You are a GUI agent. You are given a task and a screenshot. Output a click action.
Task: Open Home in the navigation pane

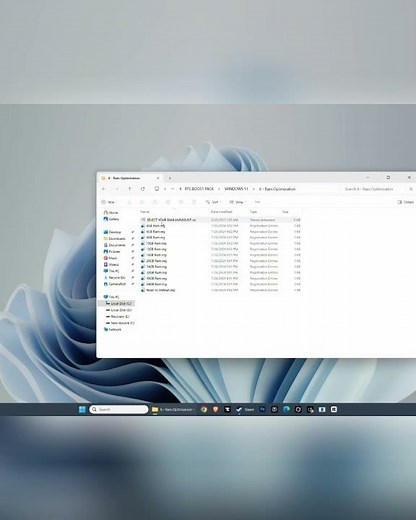tap(111, 212)
